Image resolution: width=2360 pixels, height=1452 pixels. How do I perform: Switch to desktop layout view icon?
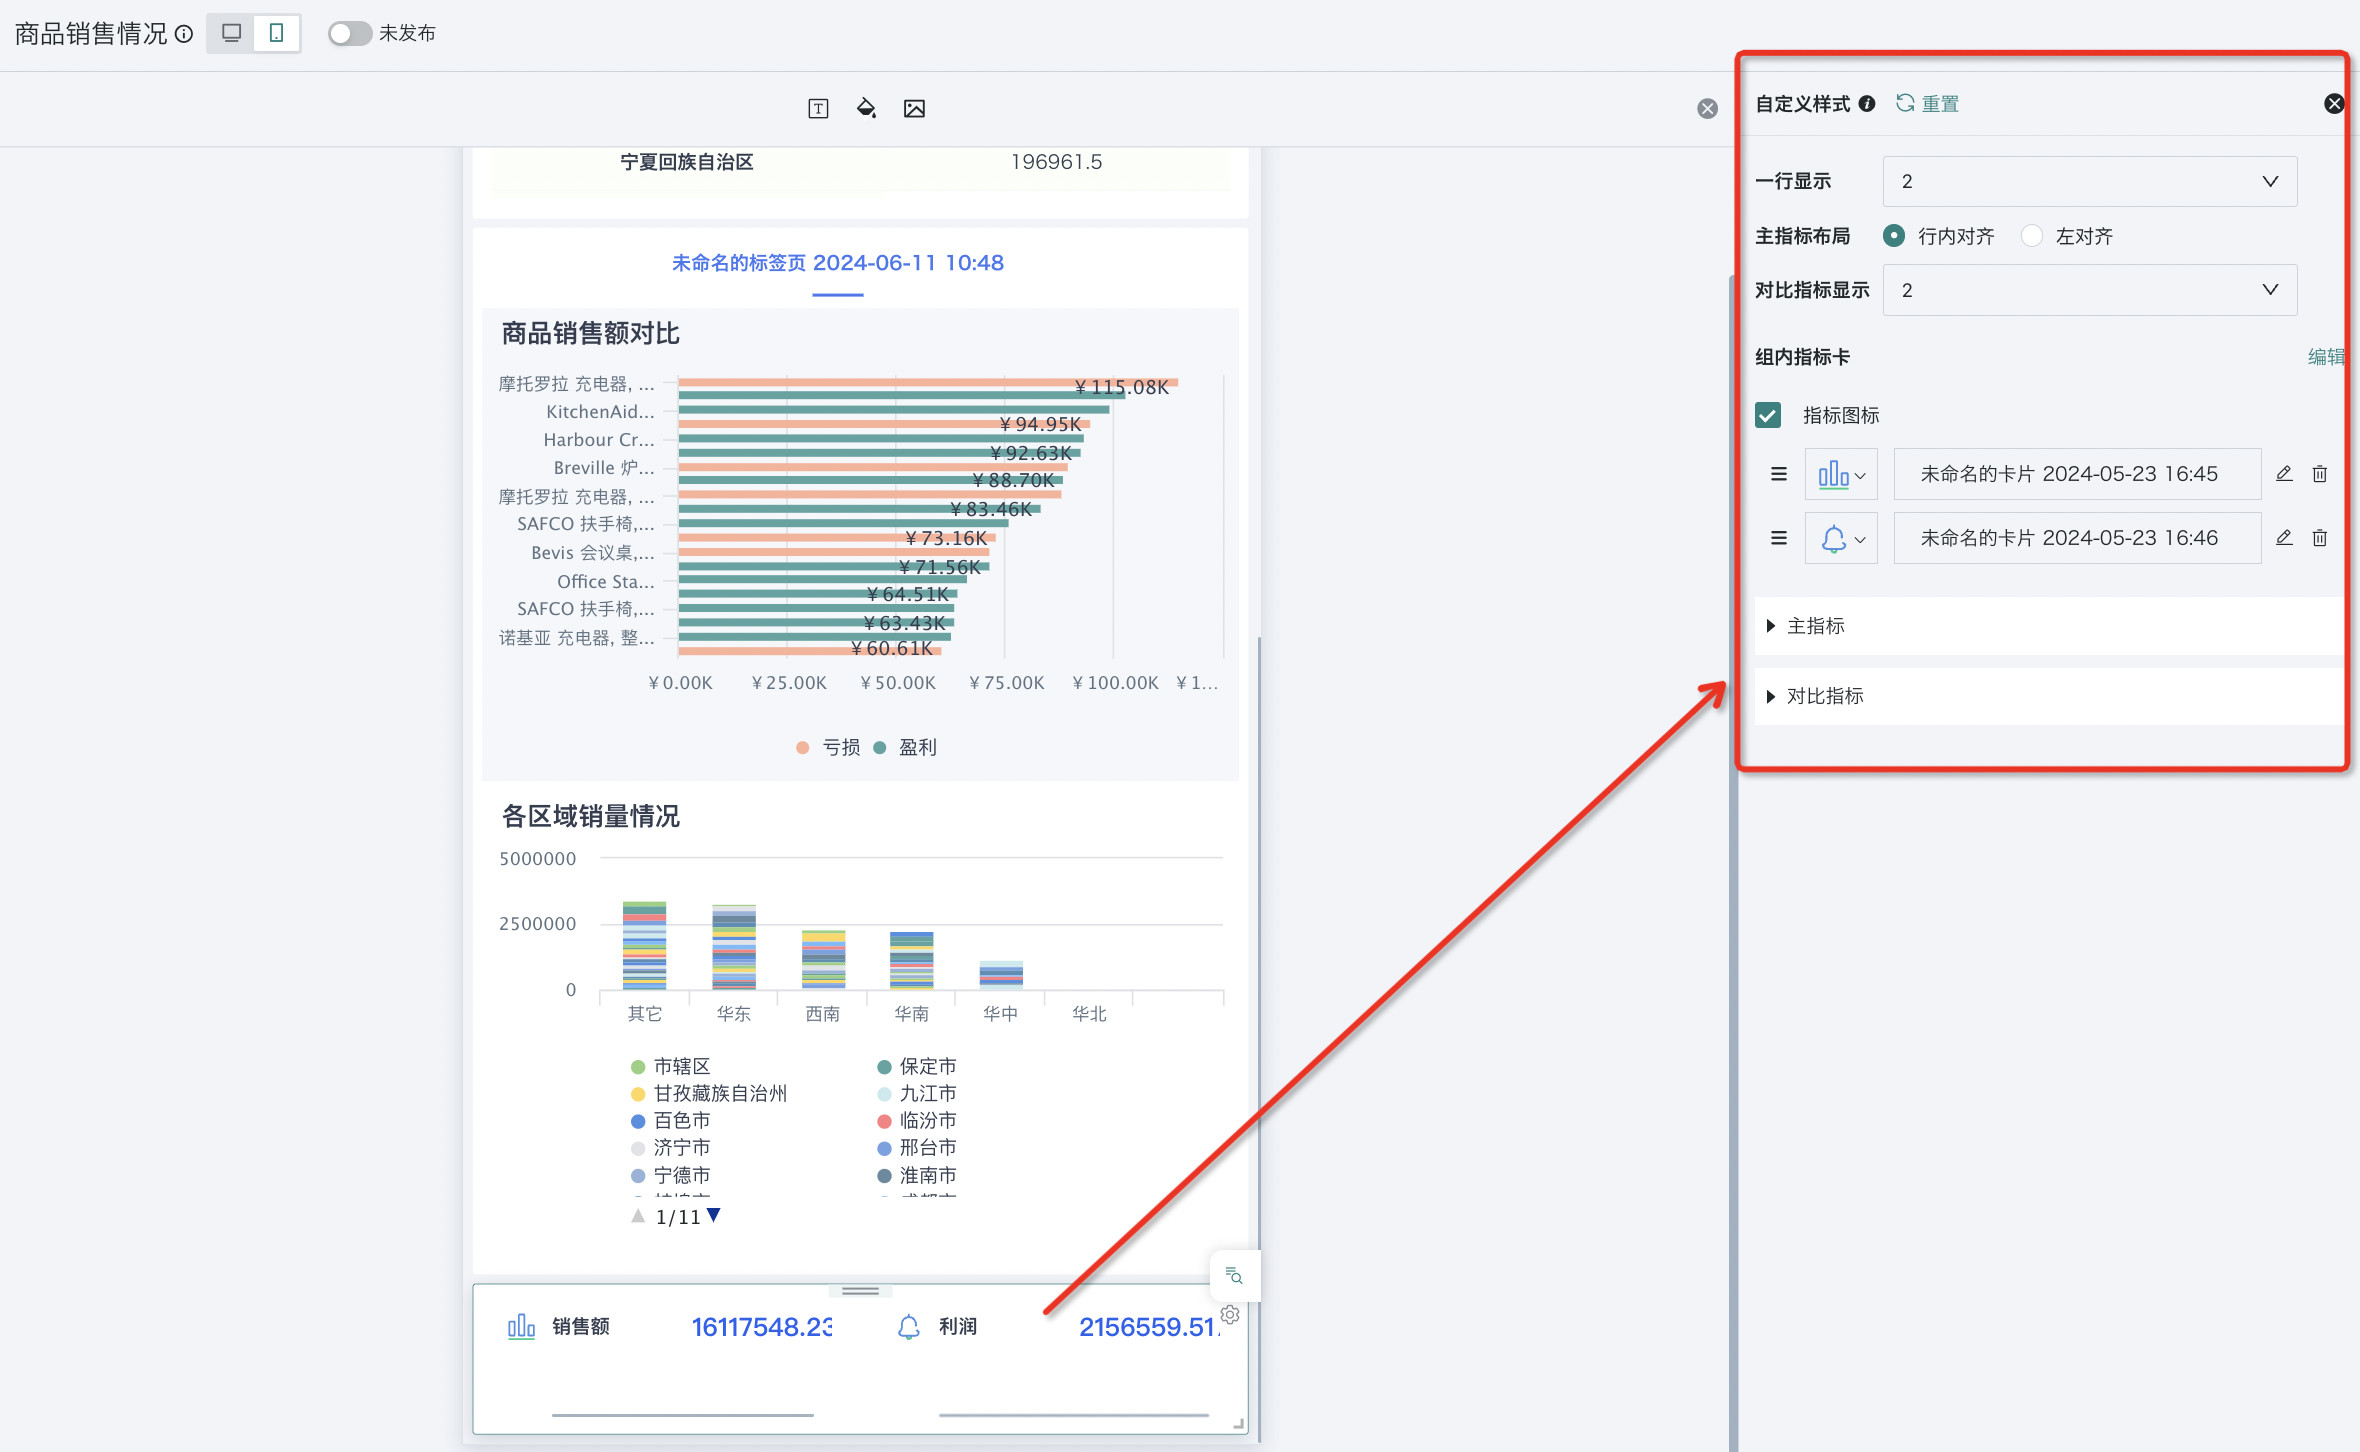(x=231, y=33)
